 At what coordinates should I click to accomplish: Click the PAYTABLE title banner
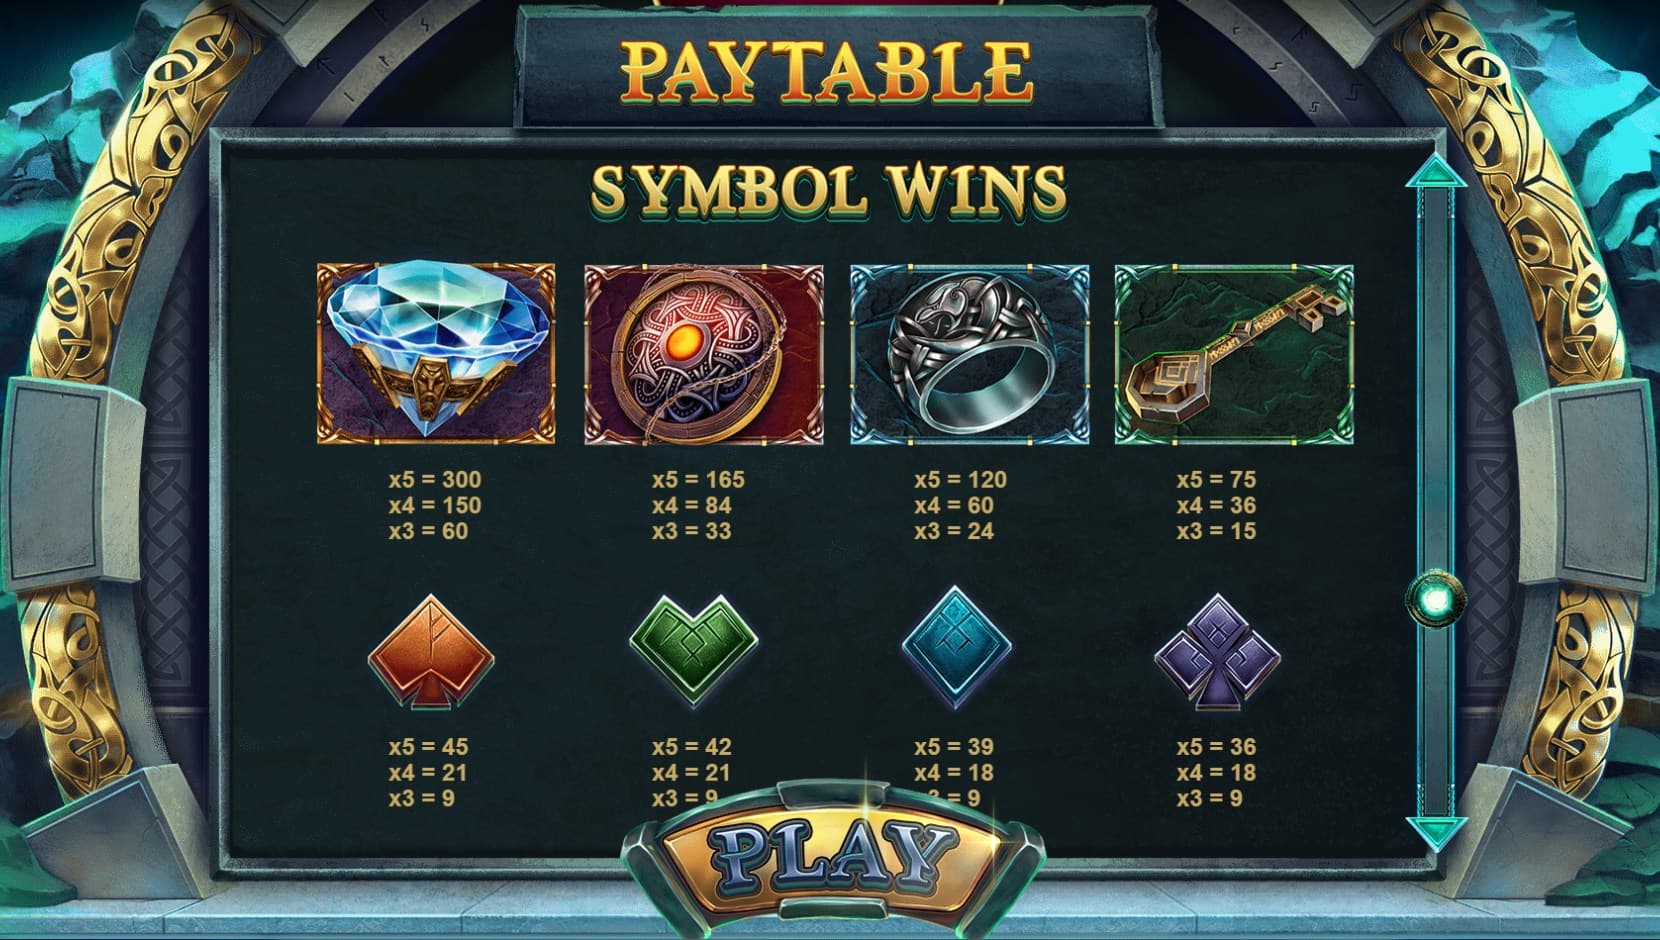click(826, 70)
